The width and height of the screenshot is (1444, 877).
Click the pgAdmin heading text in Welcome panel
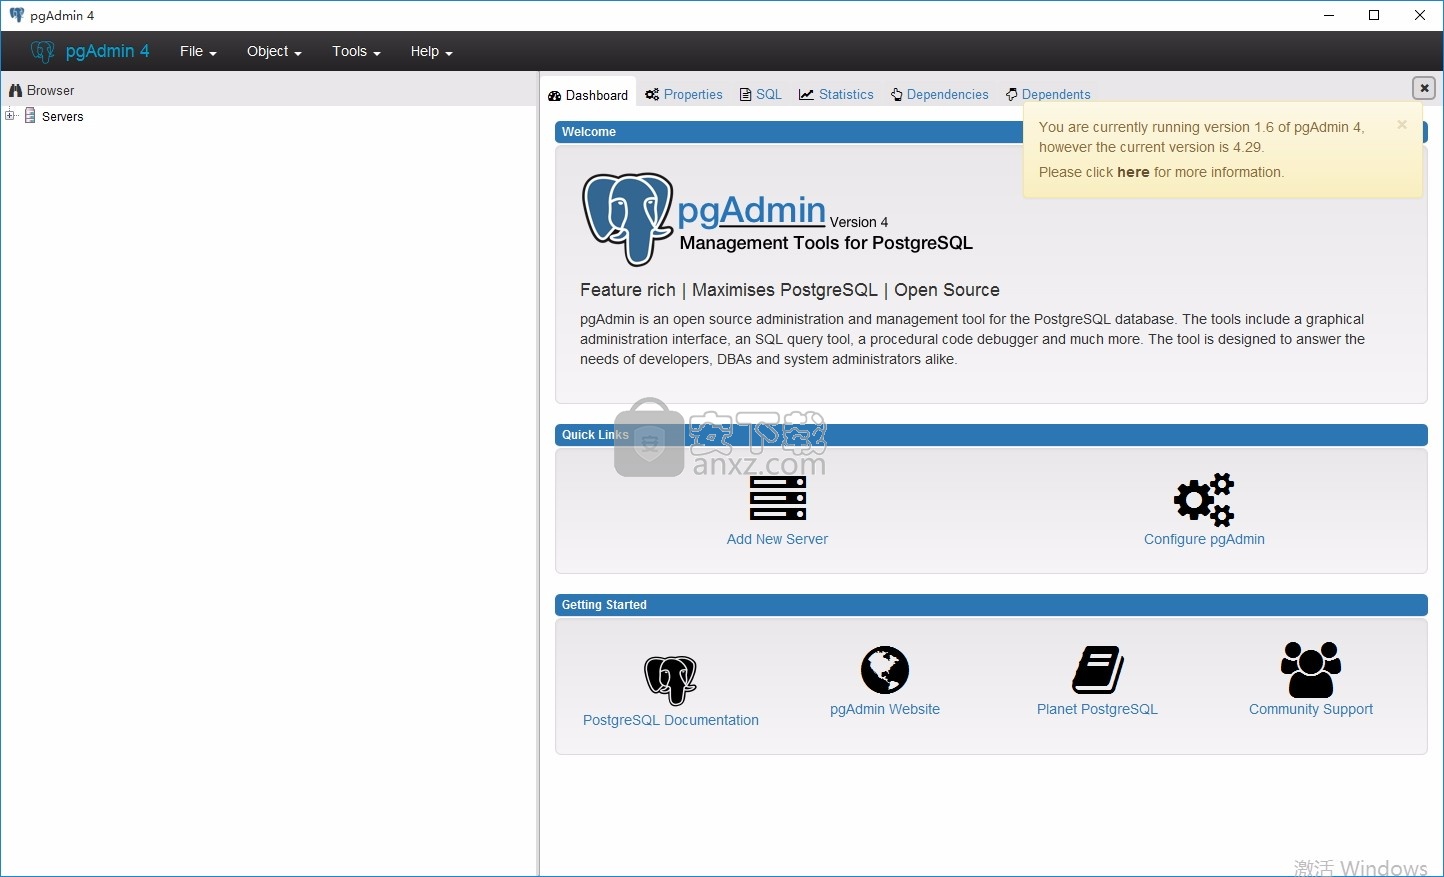(751, 211)
